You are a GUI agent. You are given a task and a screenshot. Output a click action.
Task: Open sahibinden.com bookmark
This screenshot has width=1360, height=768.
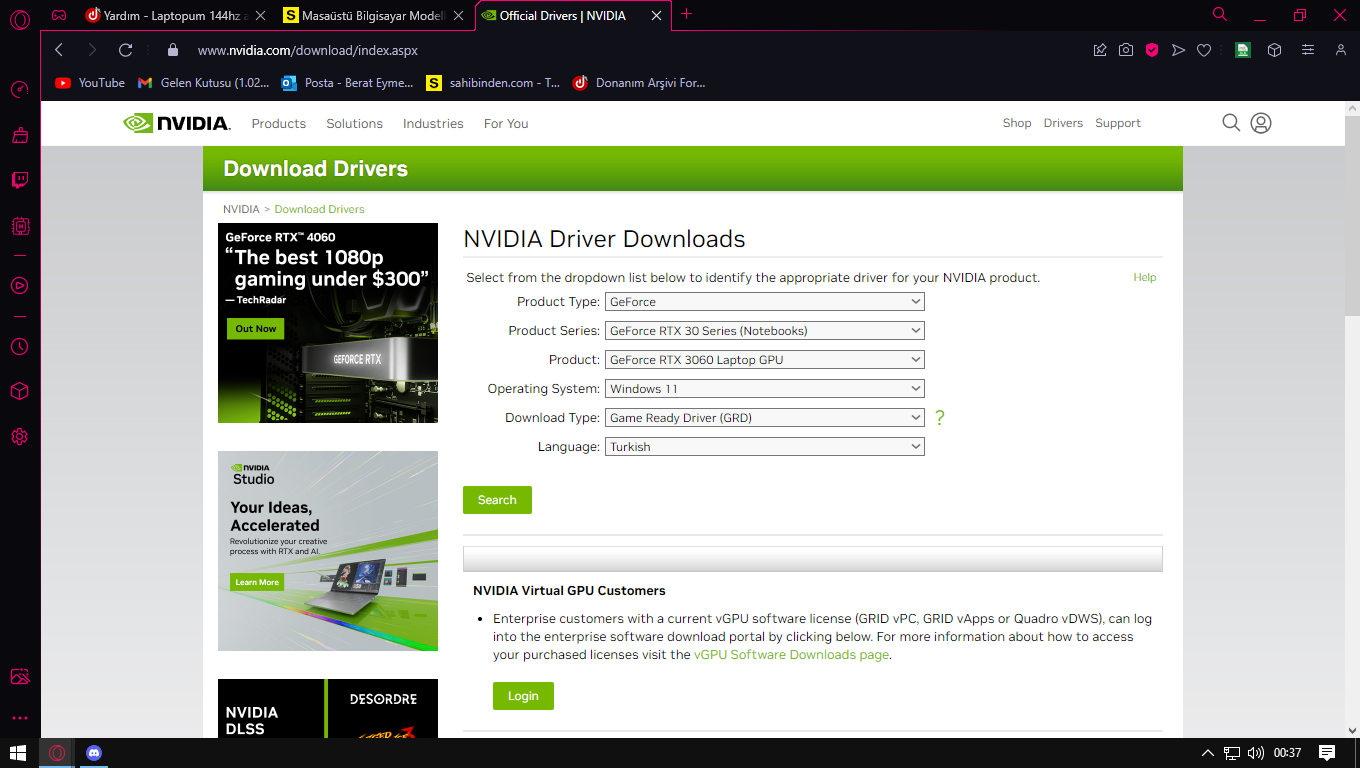coord(494,83)
